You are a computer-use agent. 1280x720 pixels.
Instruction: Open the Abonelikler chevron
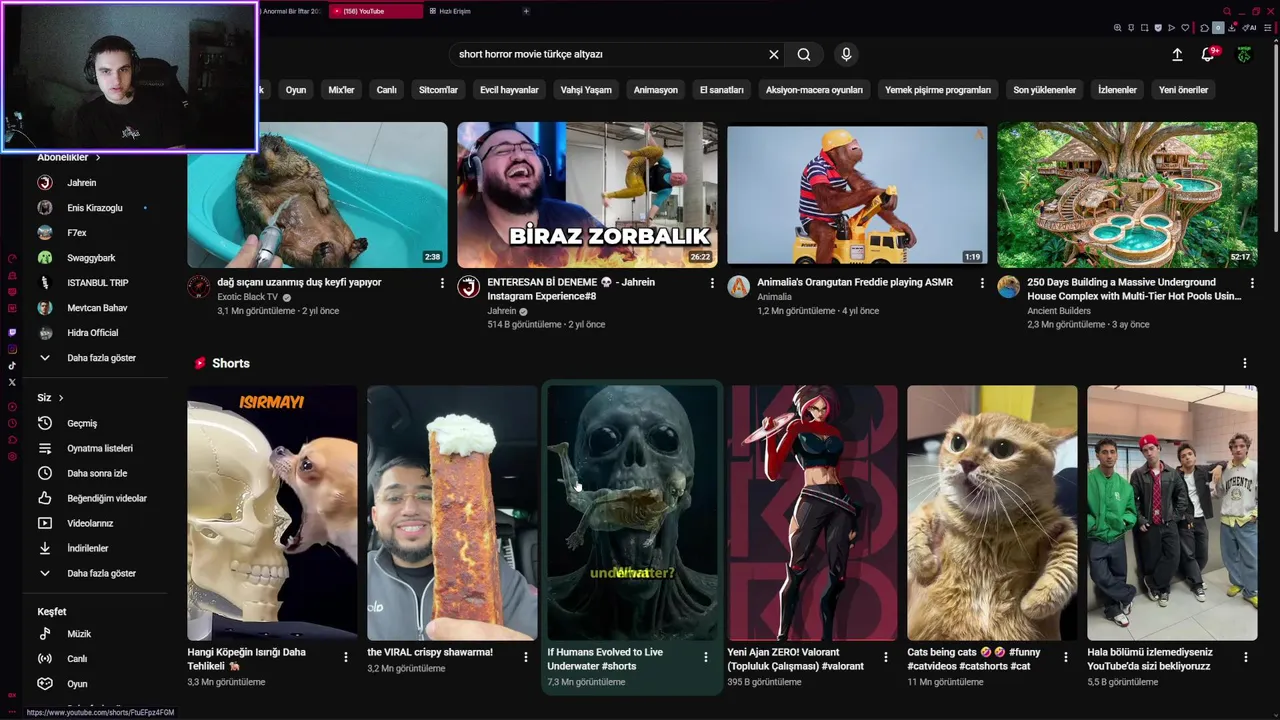(98, 157)
